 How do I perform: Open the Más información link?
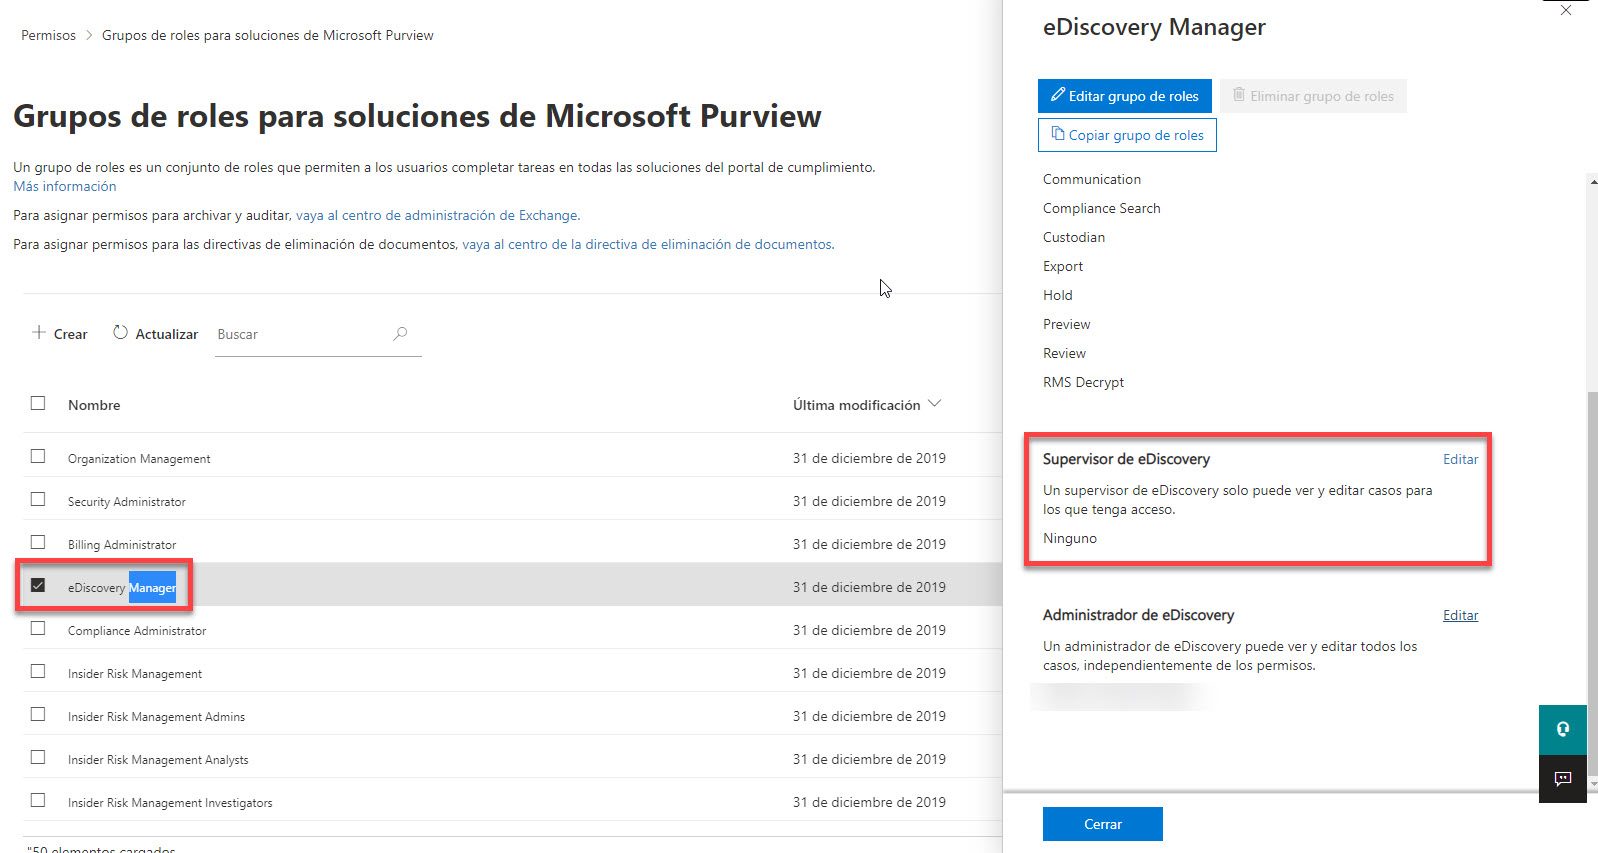64,186
